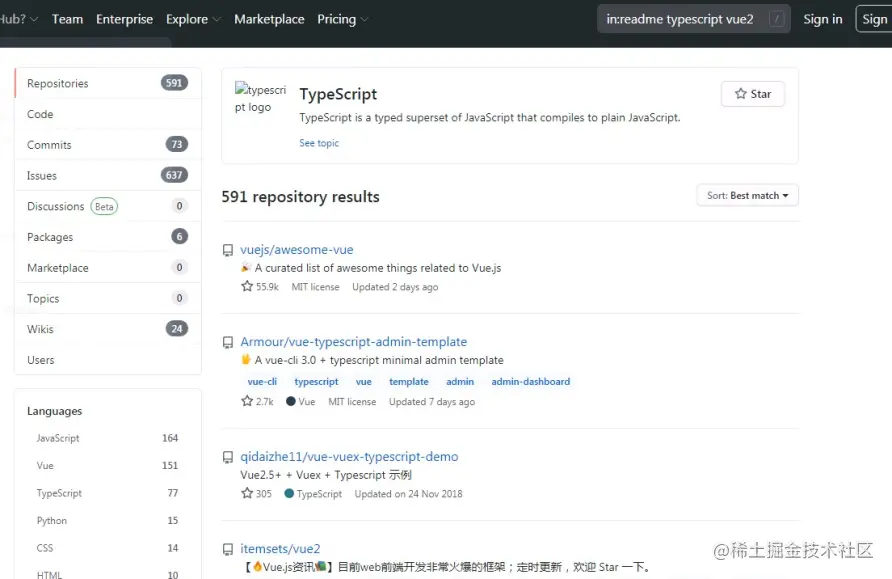The image size is (892, 579).
Task: Filter results by Python language
Action: coord(108,520)
